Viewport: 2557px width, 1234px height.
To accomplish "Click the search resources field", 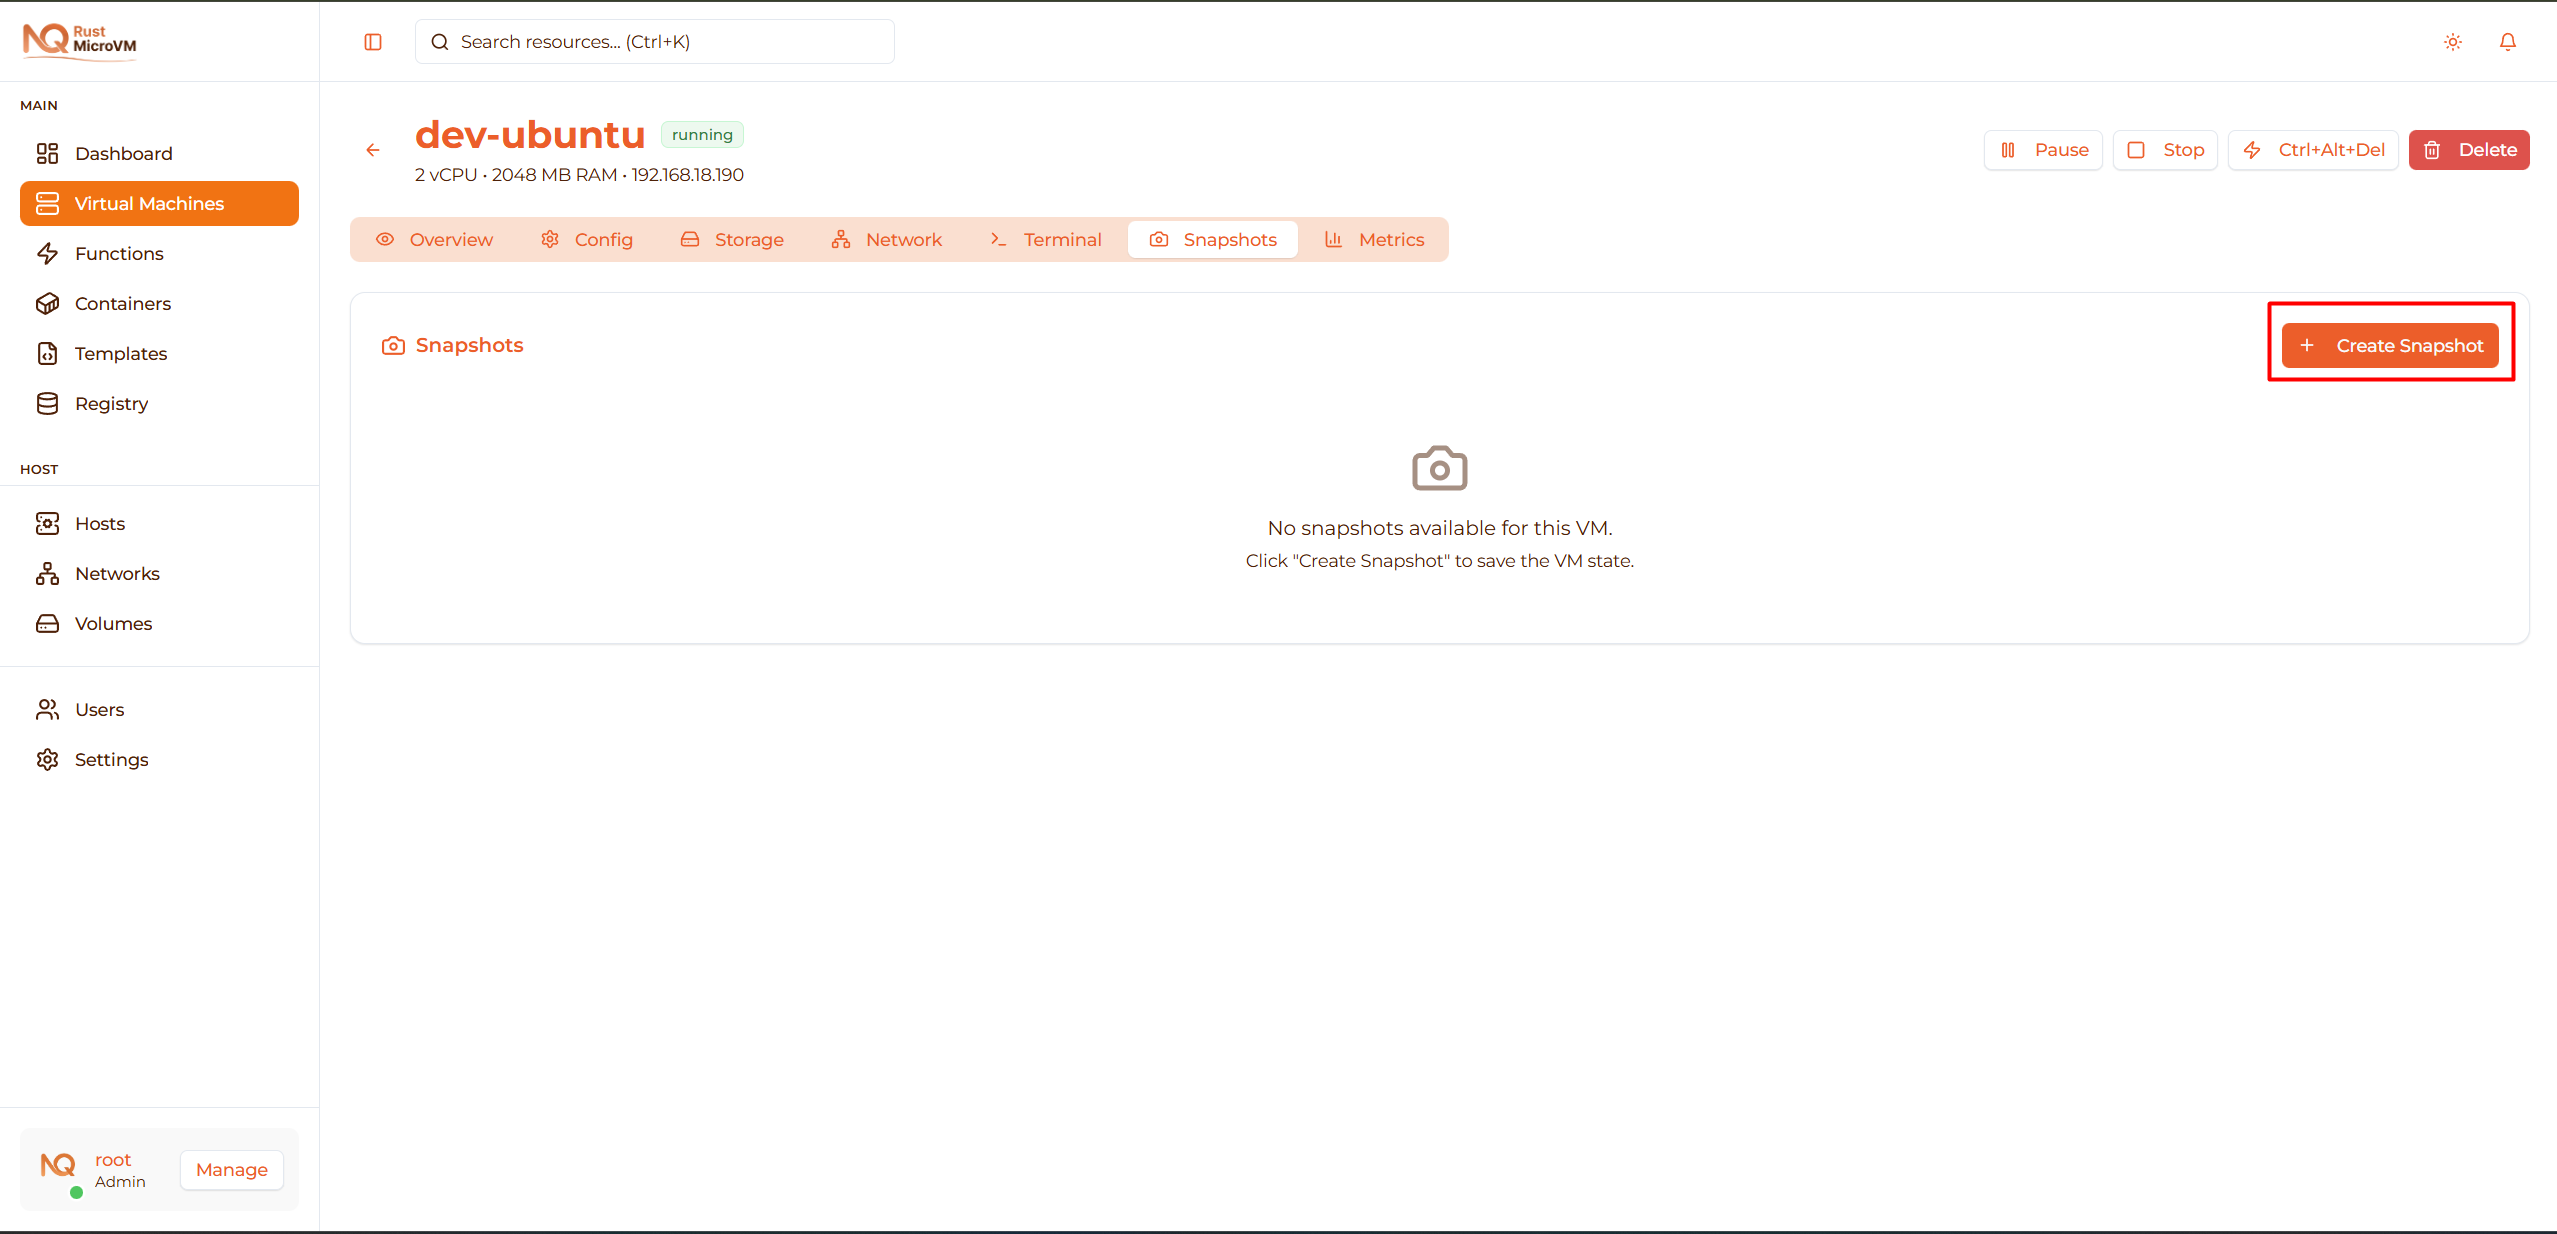I will coord(654,41).
